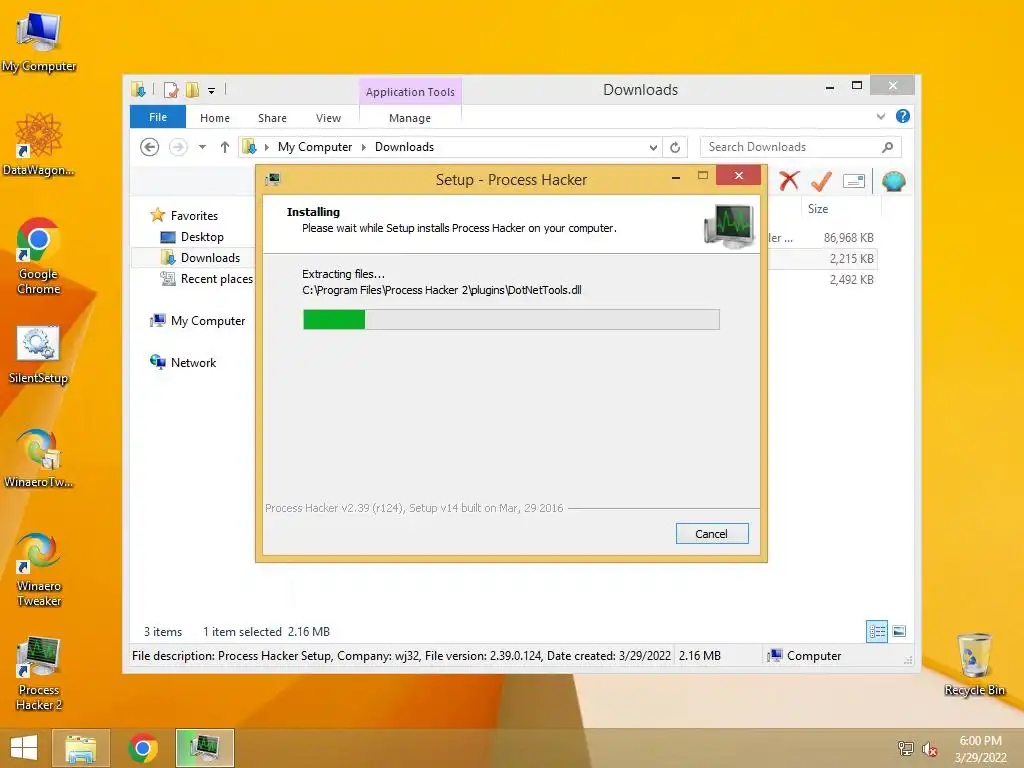Screen dimensions: 1024x768
Task: Expand the My Computer breadcrumb arrow
Action: tap(364, 147)
